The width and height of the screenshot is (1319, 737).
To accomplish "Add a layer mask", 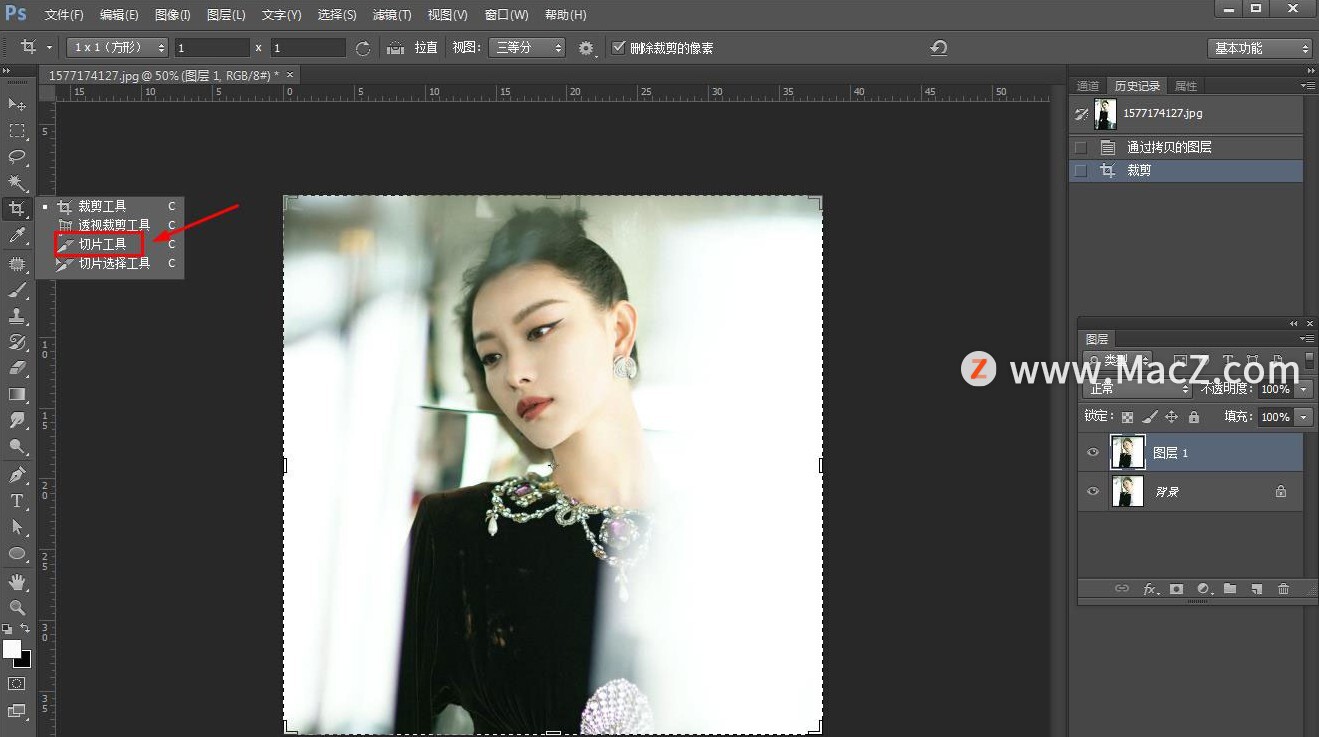I will pos(1177,589).
